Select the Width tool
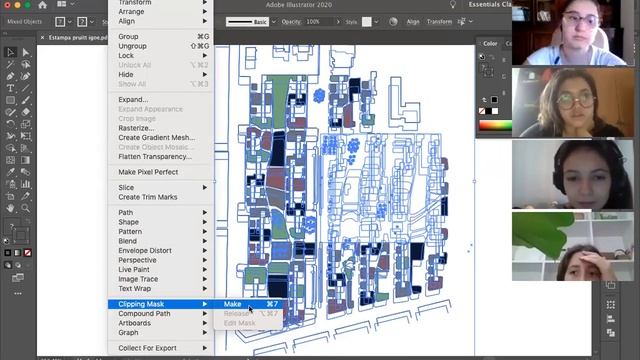This screenshot has width=640, height=360. coord(10,136)
